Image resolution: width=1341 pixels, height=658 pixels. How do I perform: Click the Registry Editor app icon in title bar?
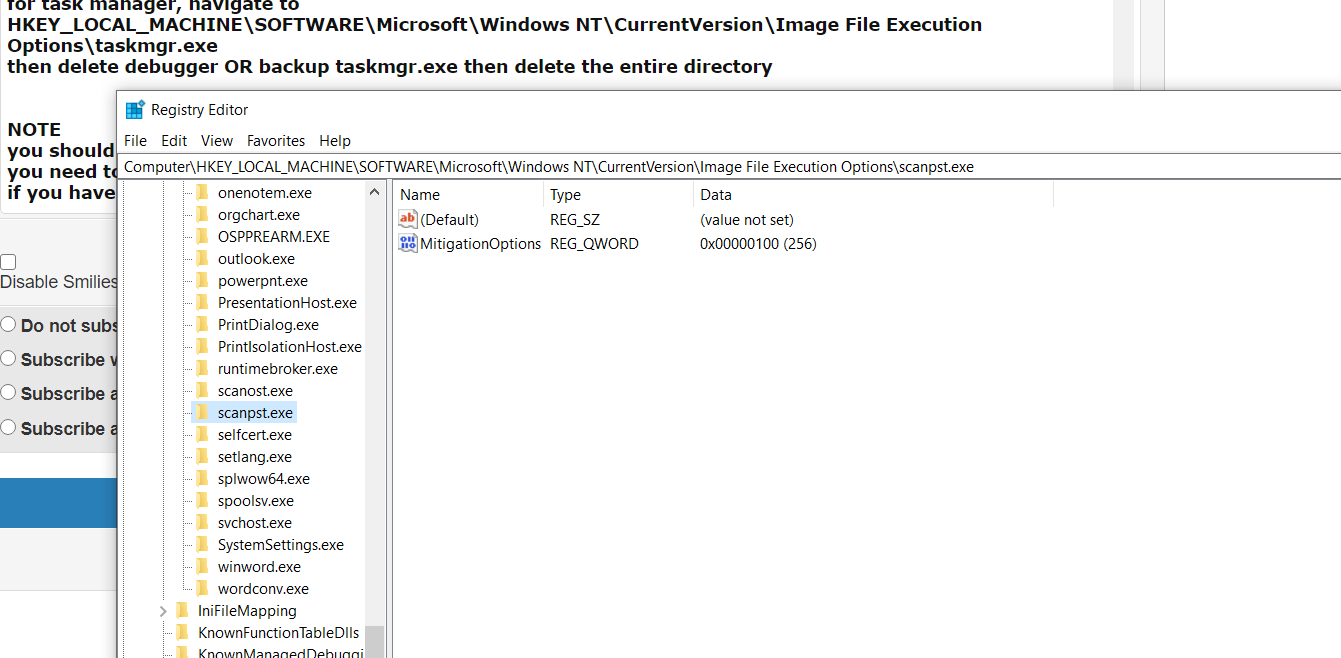click(x=135, y=110)
